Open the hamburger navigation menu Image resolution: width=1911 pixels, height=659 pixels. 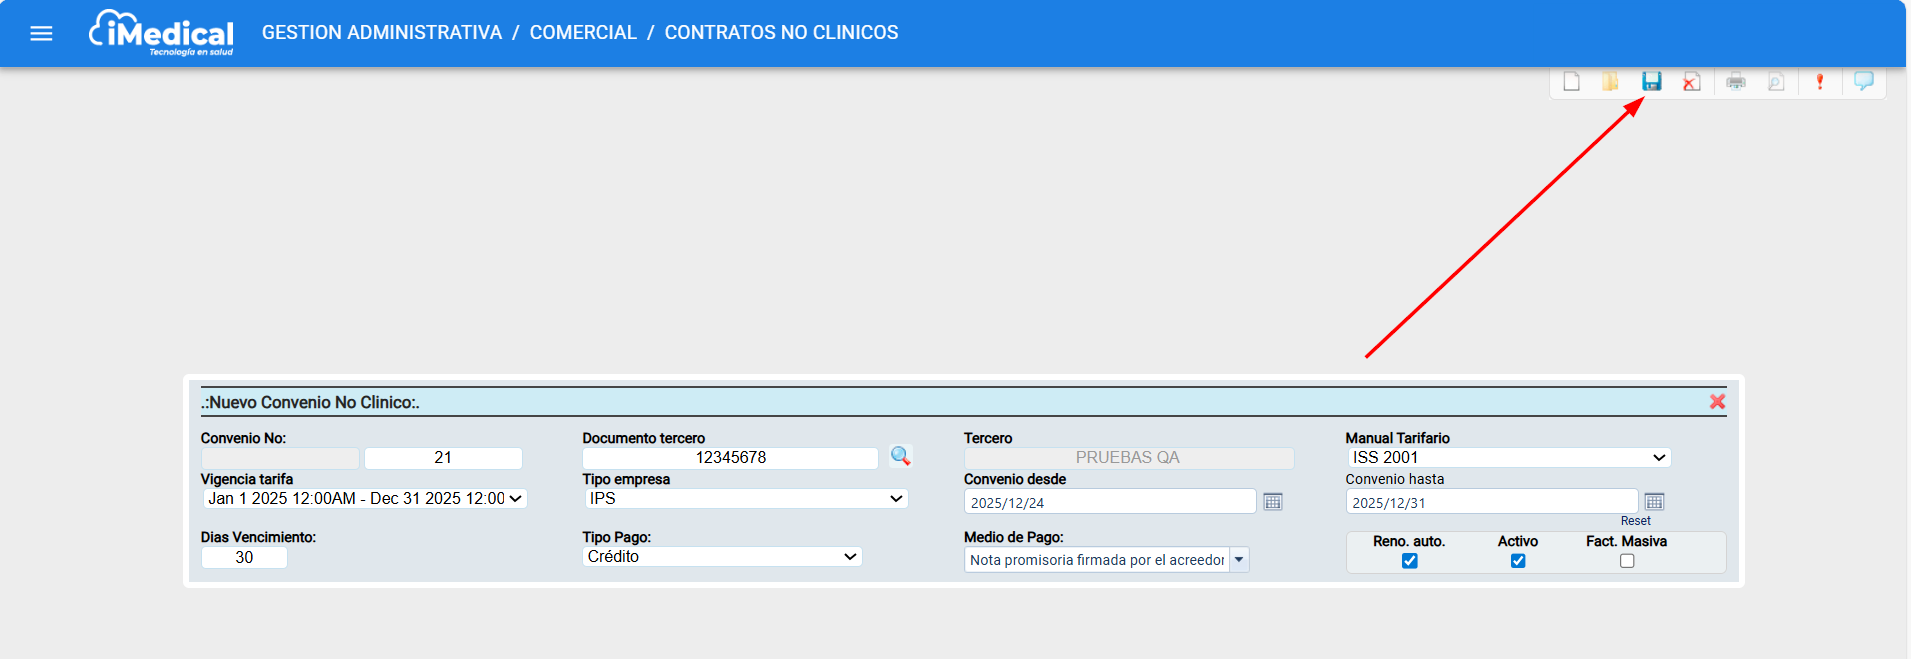point(41,33)
